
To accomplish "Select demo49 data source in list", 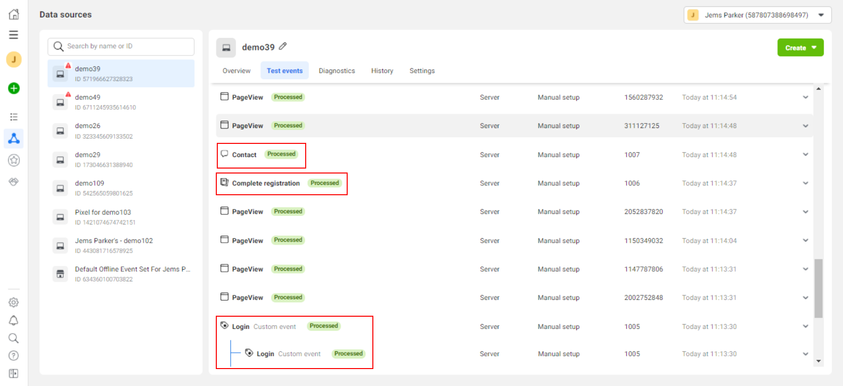I will tap(121, 102).
